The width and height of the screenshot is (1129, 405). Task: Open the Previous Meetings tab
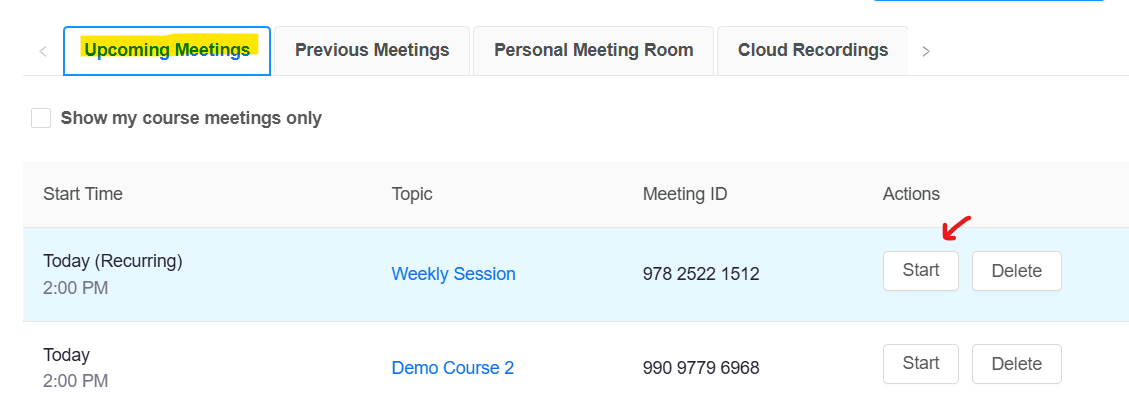point(372,51)
